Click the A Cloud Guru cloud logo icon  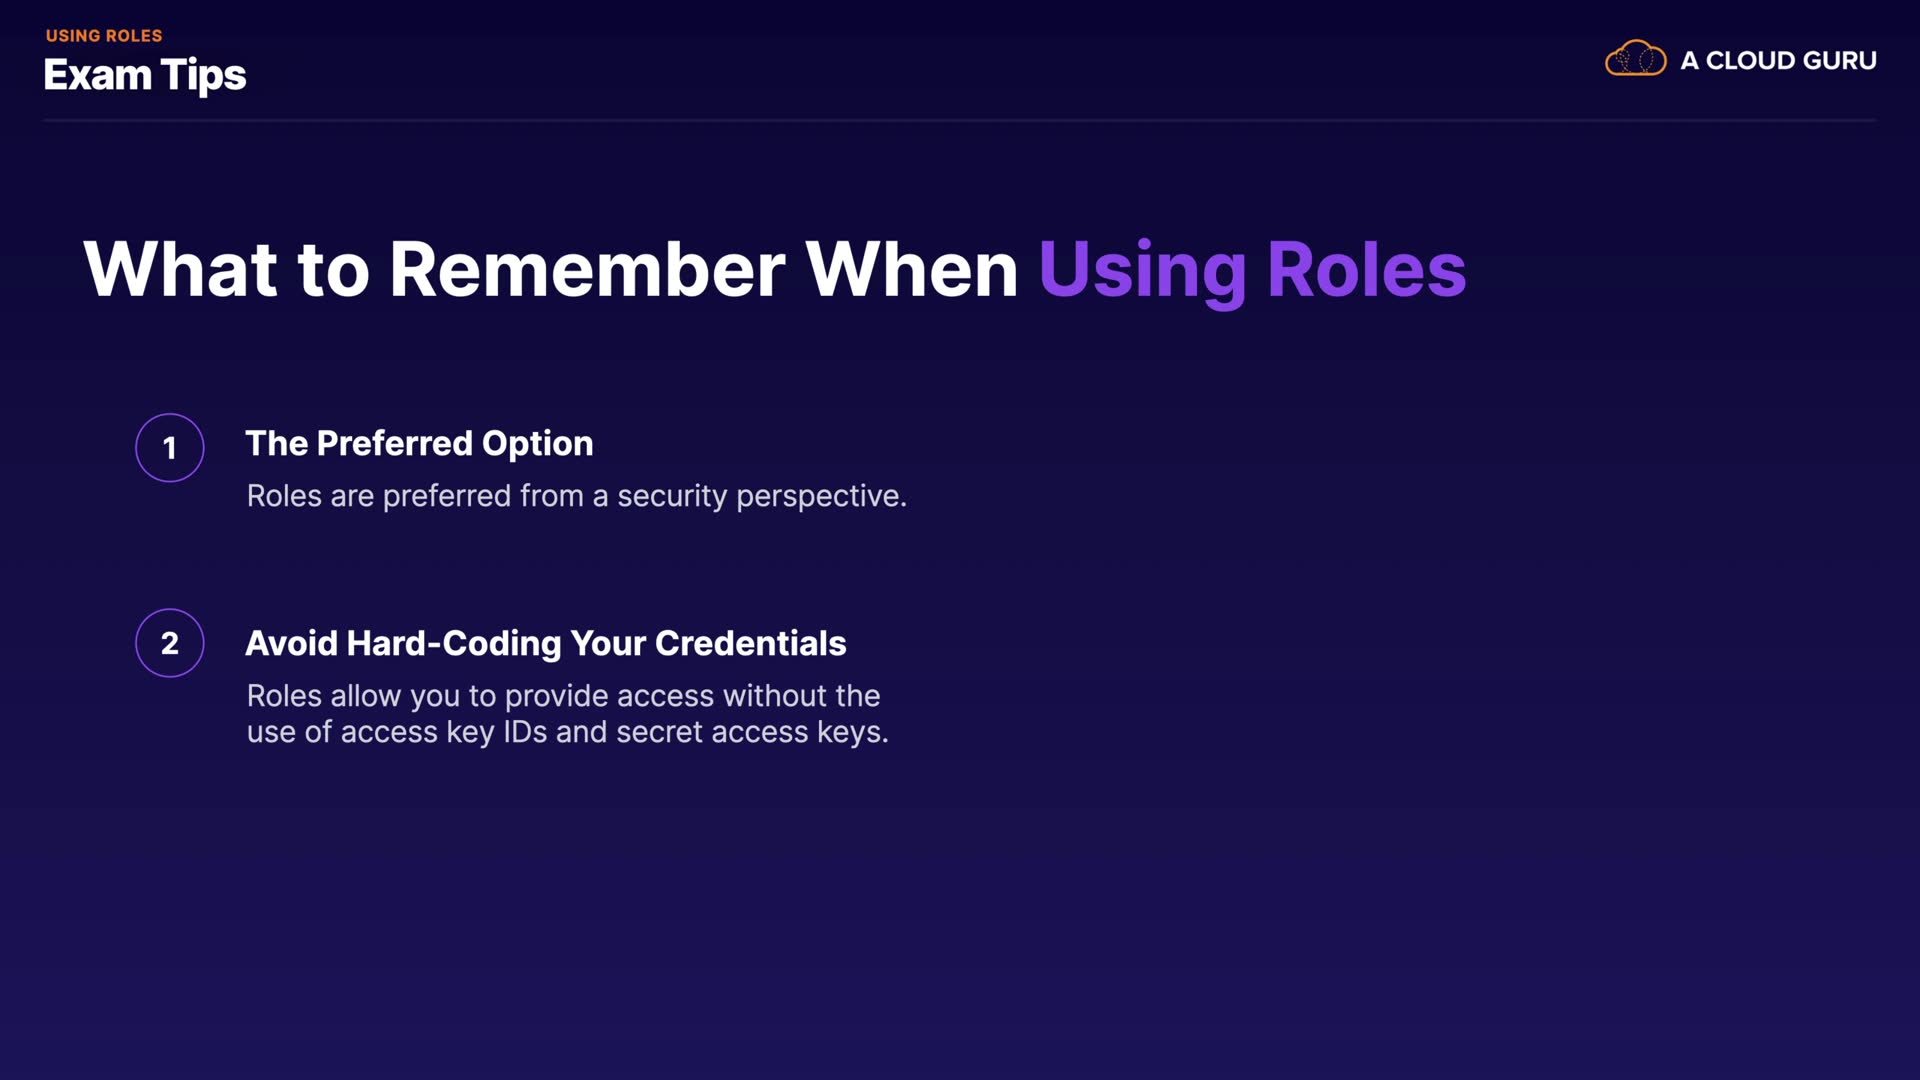click(x=1635, y=59)
